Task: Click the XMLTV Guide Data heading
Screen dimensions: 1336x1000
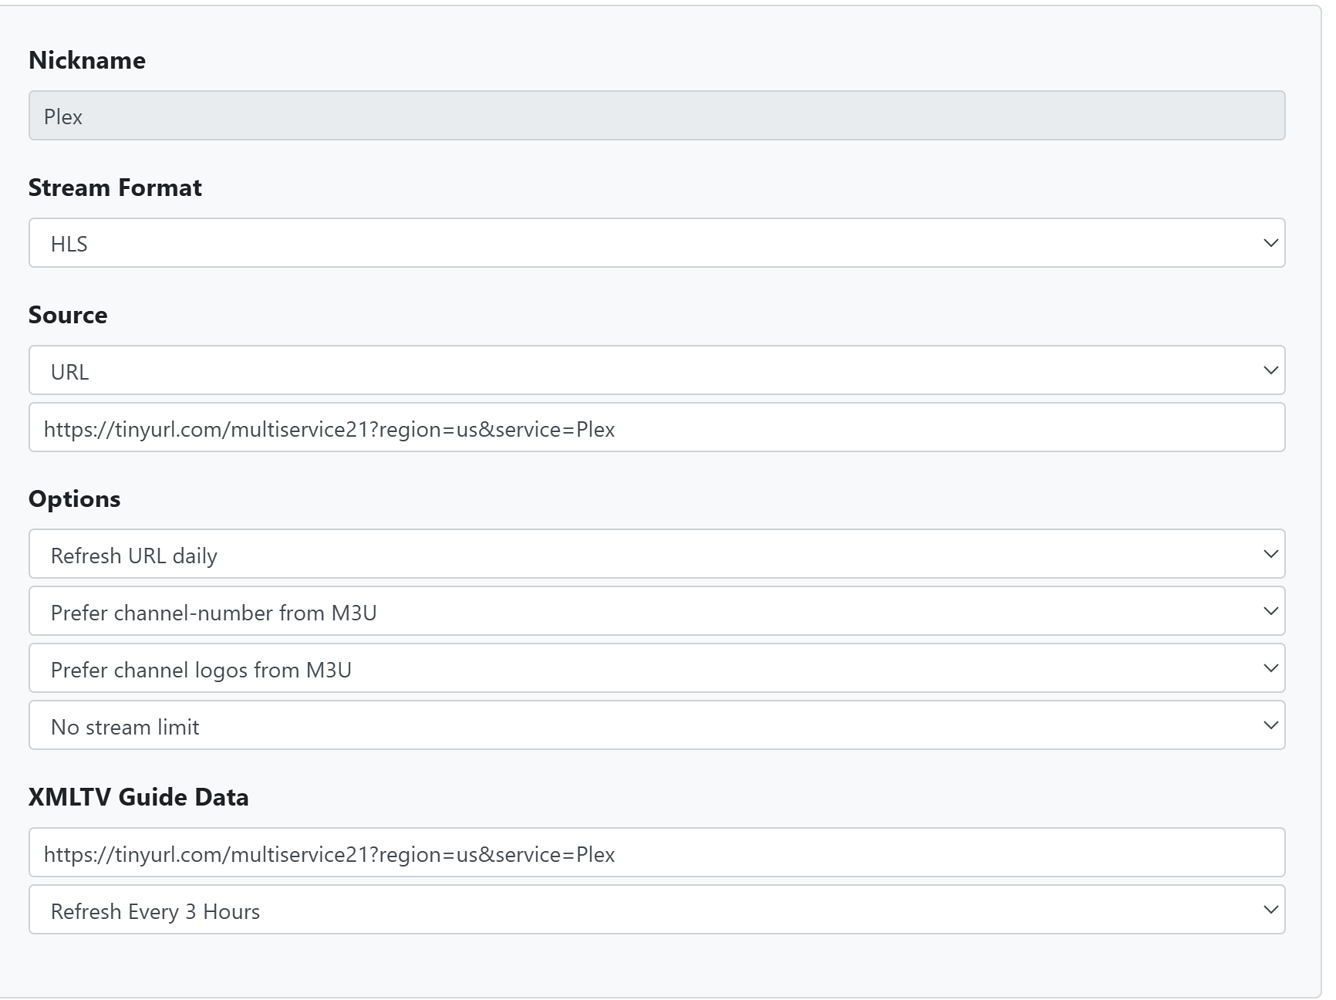Action: 140,797
